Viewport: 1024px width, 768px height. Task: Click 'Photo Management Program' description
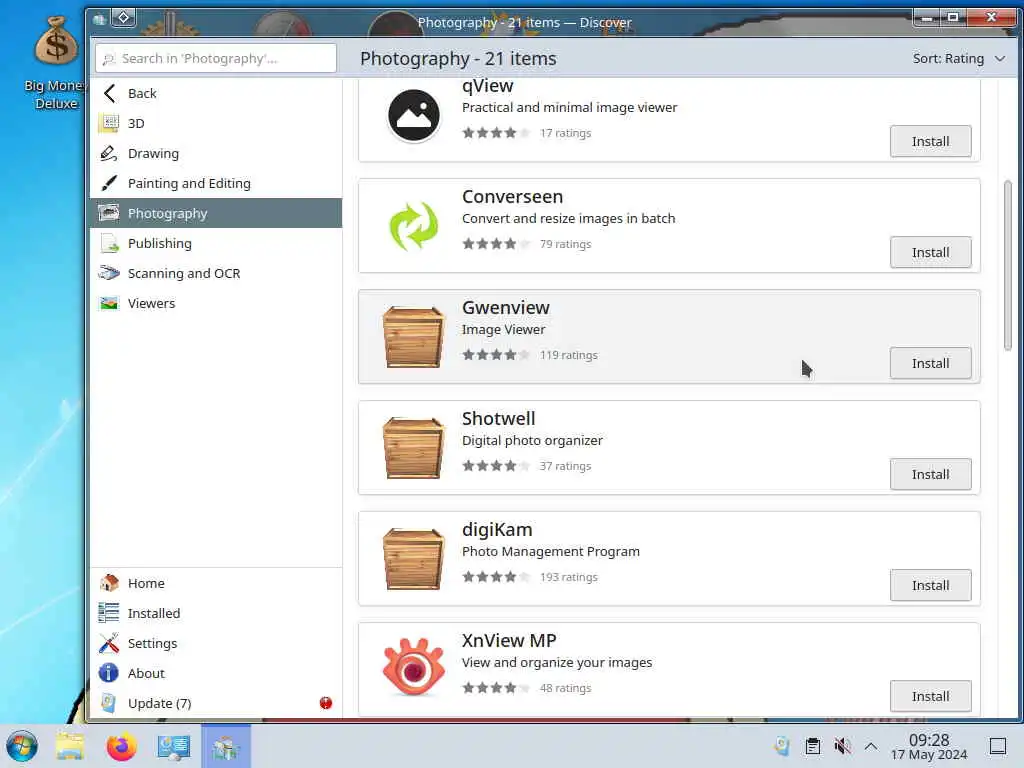pos(551,551)
